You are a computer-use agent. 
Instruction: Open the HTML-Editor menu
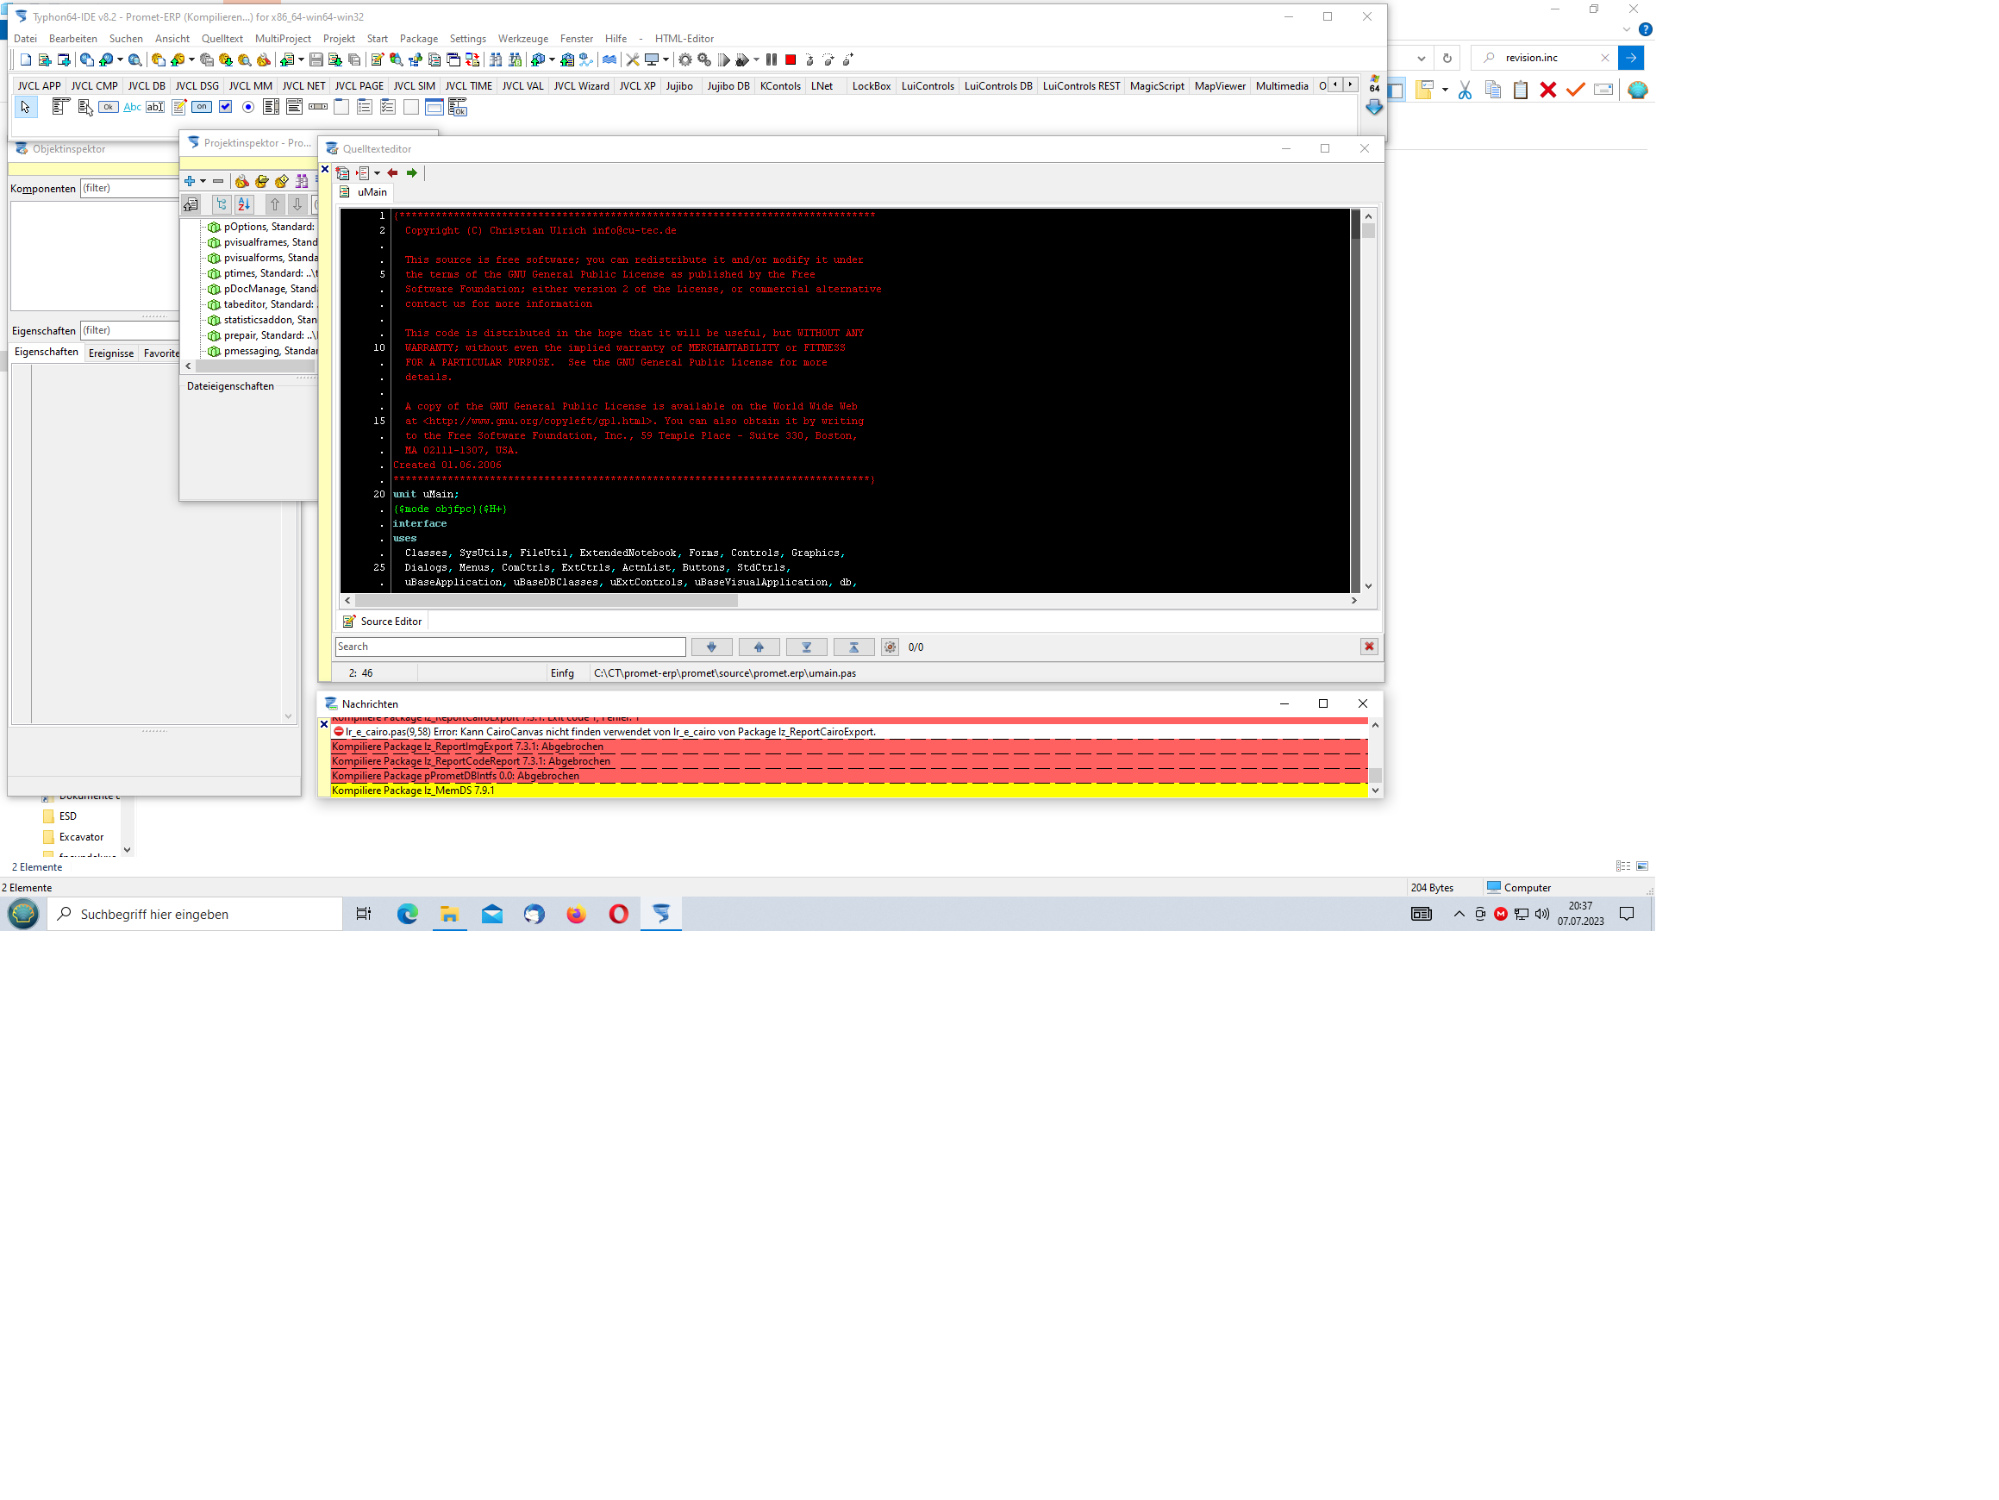click(x=684, y=39)
